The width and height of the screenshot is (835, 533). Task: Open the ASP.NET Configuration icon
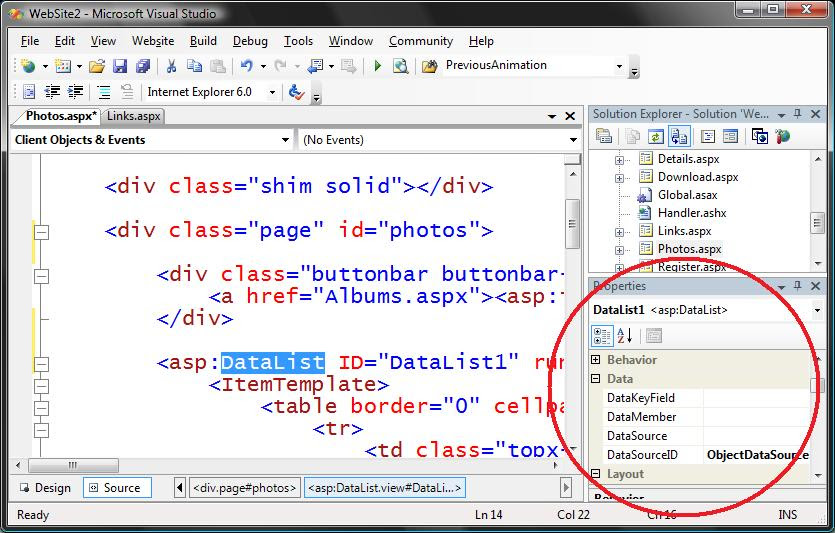(782, 136)
